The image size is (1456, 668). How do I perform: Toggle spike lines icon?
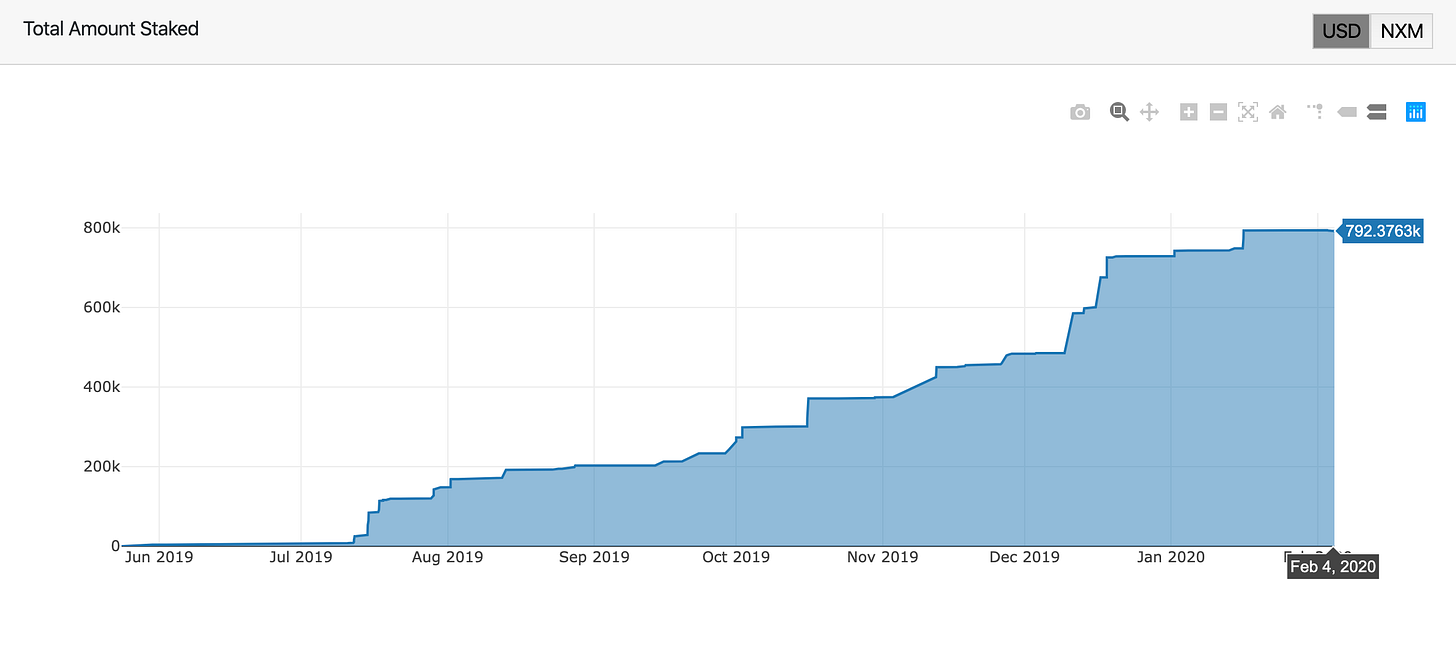tap(1316, 113)
